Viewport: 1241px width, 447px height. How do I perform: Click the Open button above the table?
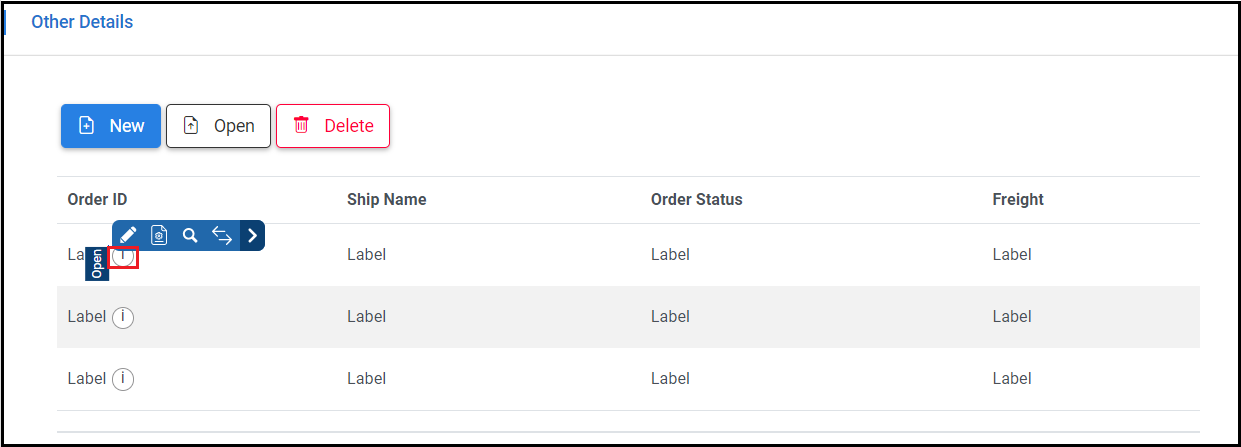pos(218,126)
